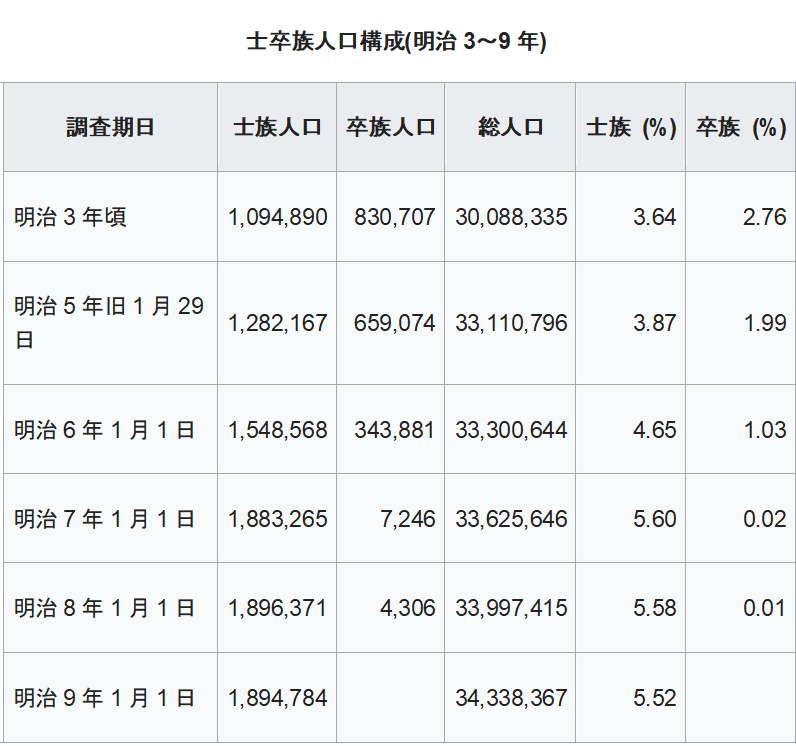This screenshot has height=746, width=796.
Task: Select the 659,074 卒族人口 cell
Action: tap(394, 323)
